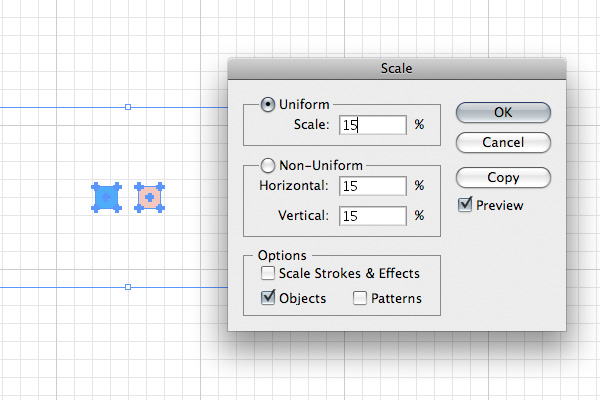This screenshot has width=600, height=400.
Task: Click the uniform Scale percentage field
Action: [x=373, y=125]
